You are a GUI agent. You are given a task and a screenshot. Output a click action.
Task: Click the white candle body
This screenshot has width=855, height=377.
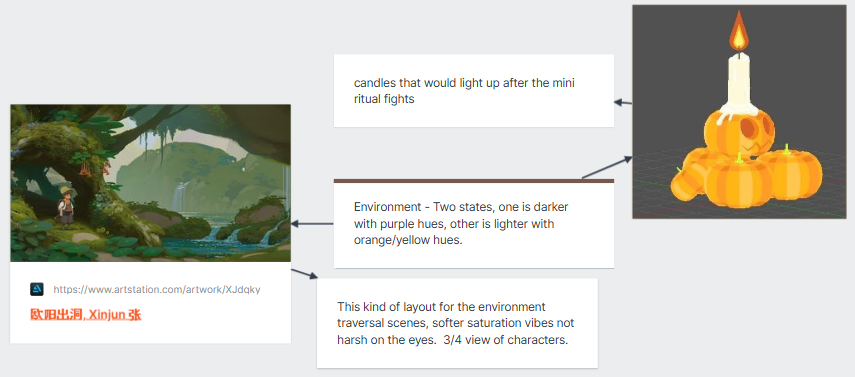740,82
